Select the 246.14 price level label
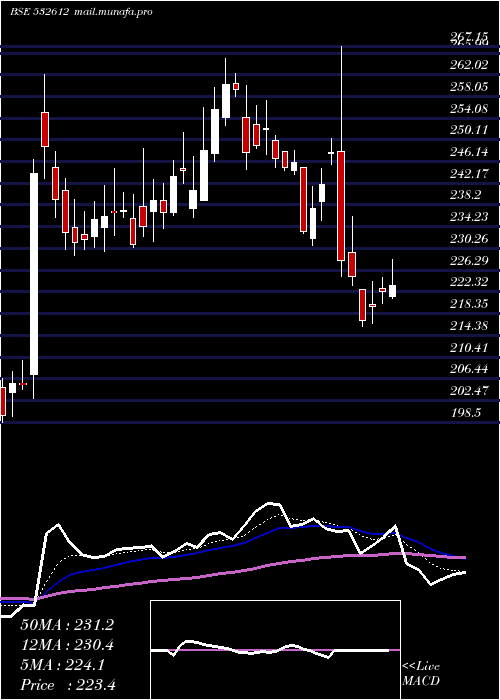Screen dimensions: 500x700 click(x=468, y=152)
